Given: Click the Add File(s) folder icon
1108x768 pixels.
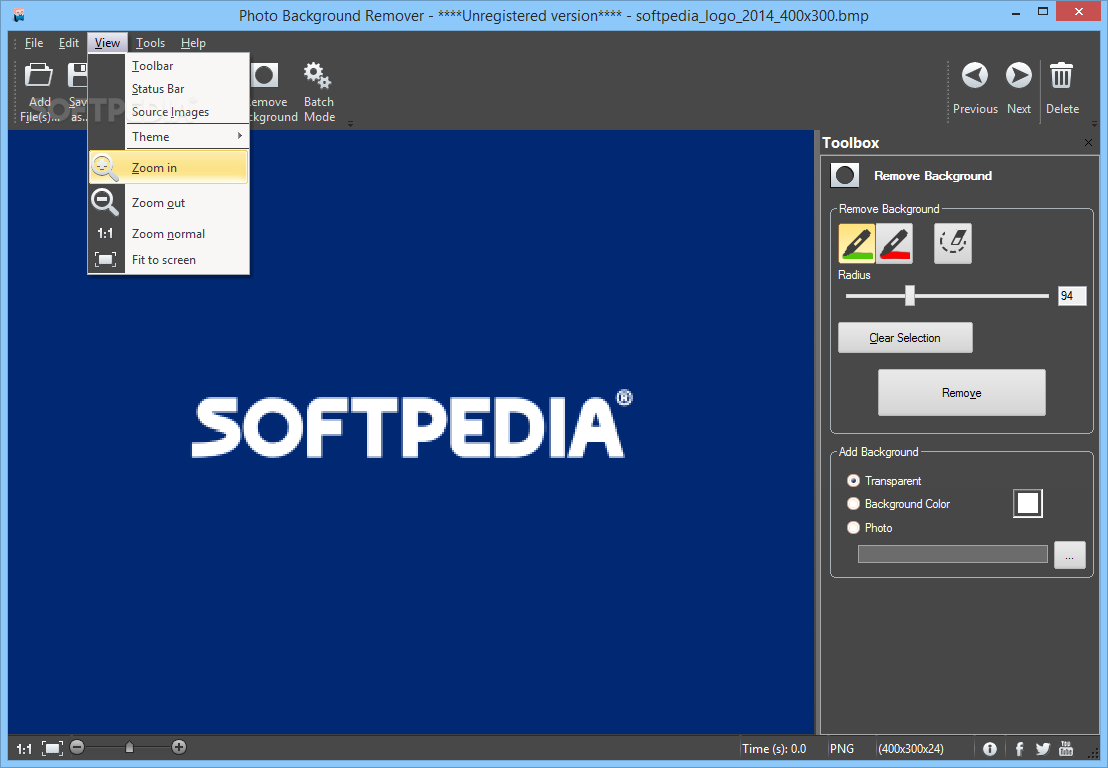Looking at the screenshot, I should 39,75.
